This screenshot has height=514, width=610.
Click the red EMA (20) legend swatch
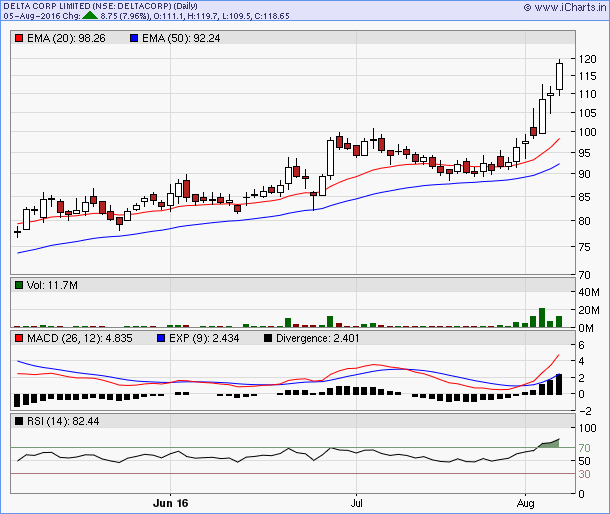click(19, 39)
